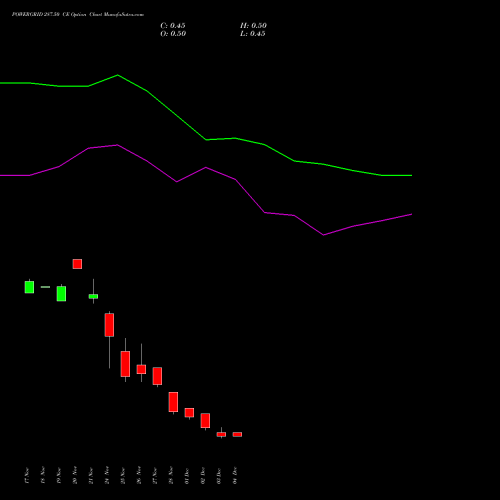Select the red candle for 25 Nov
500x500 pixels.
pyautogui.click(x=125, y=364)
